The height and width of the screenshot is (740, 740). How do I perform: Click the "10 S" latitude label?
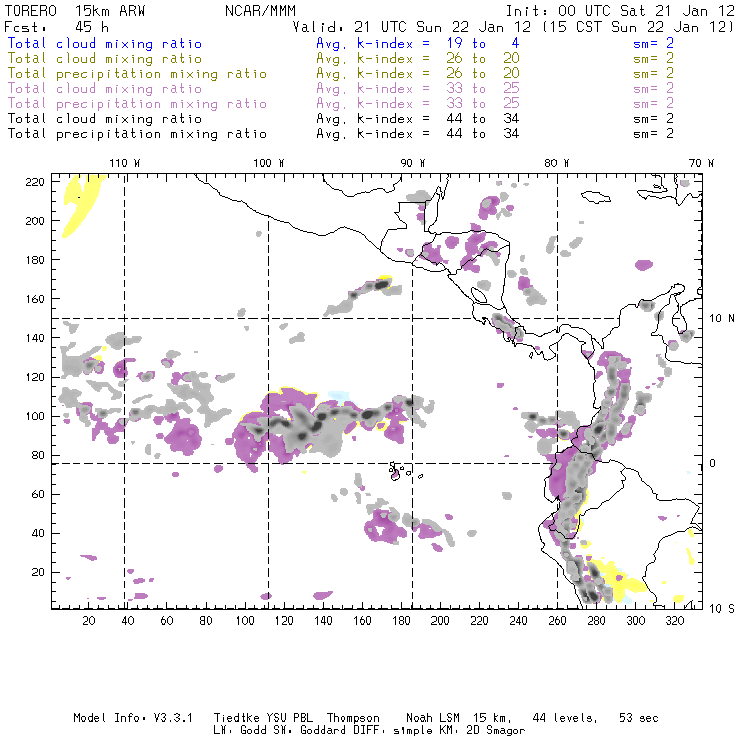point(722,609)
